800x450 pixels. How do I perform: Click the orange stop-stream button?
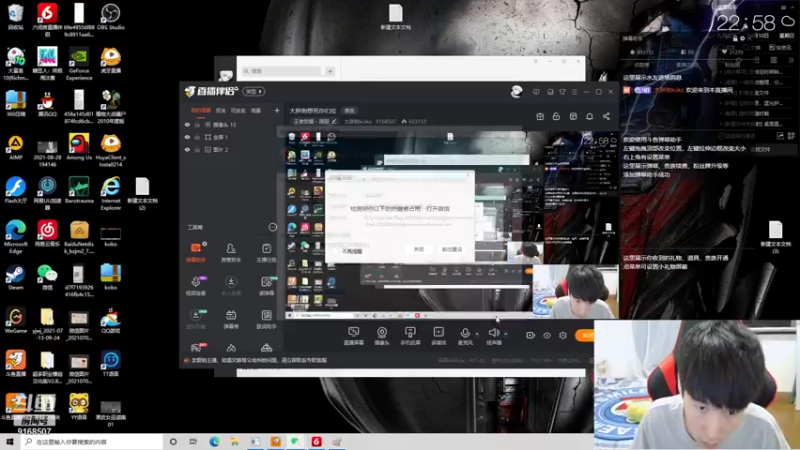585,335
